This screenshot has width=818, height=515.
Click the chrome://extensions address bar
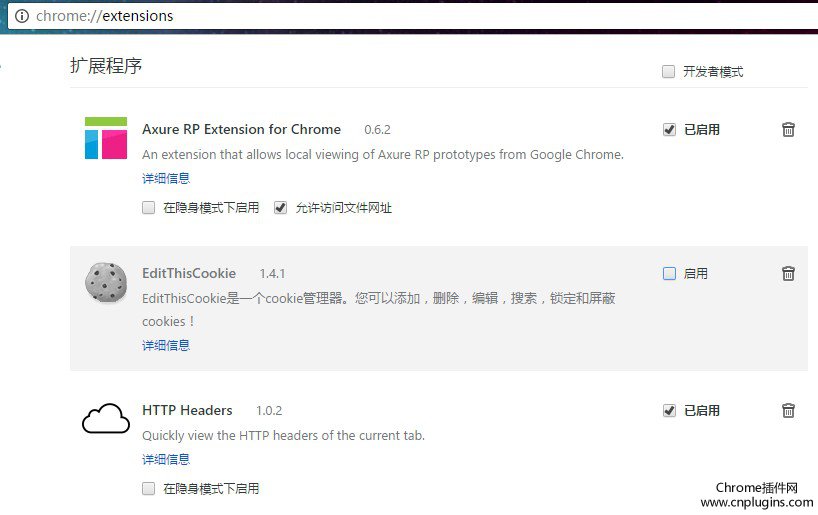click(413, 16)
